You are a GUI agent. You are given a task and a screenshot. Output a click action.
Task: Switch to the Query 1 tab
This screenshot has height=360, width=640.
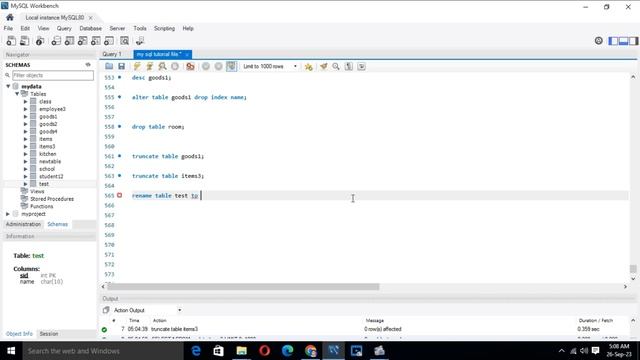coord(112,54)
